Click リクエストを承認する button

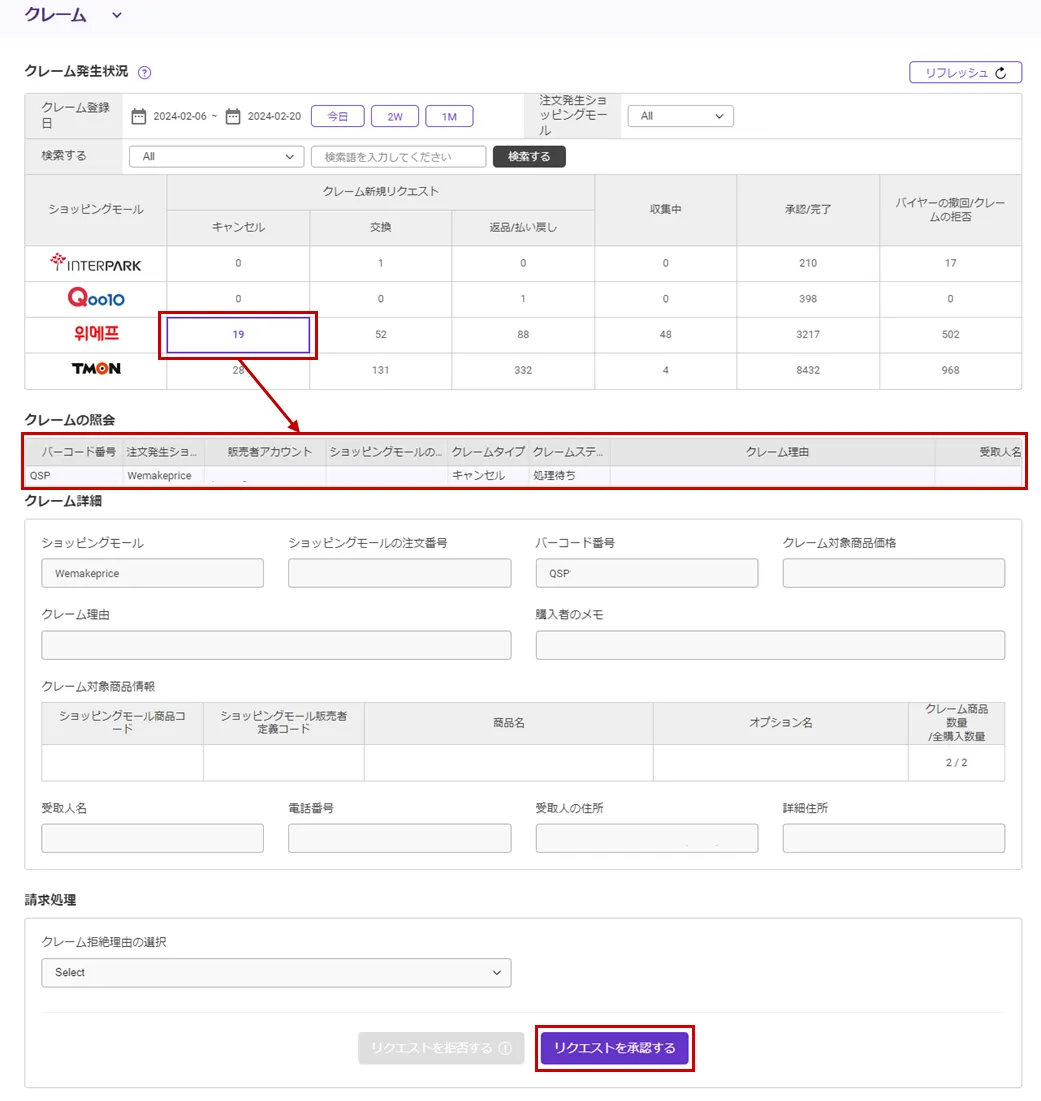click(614, 1048)
